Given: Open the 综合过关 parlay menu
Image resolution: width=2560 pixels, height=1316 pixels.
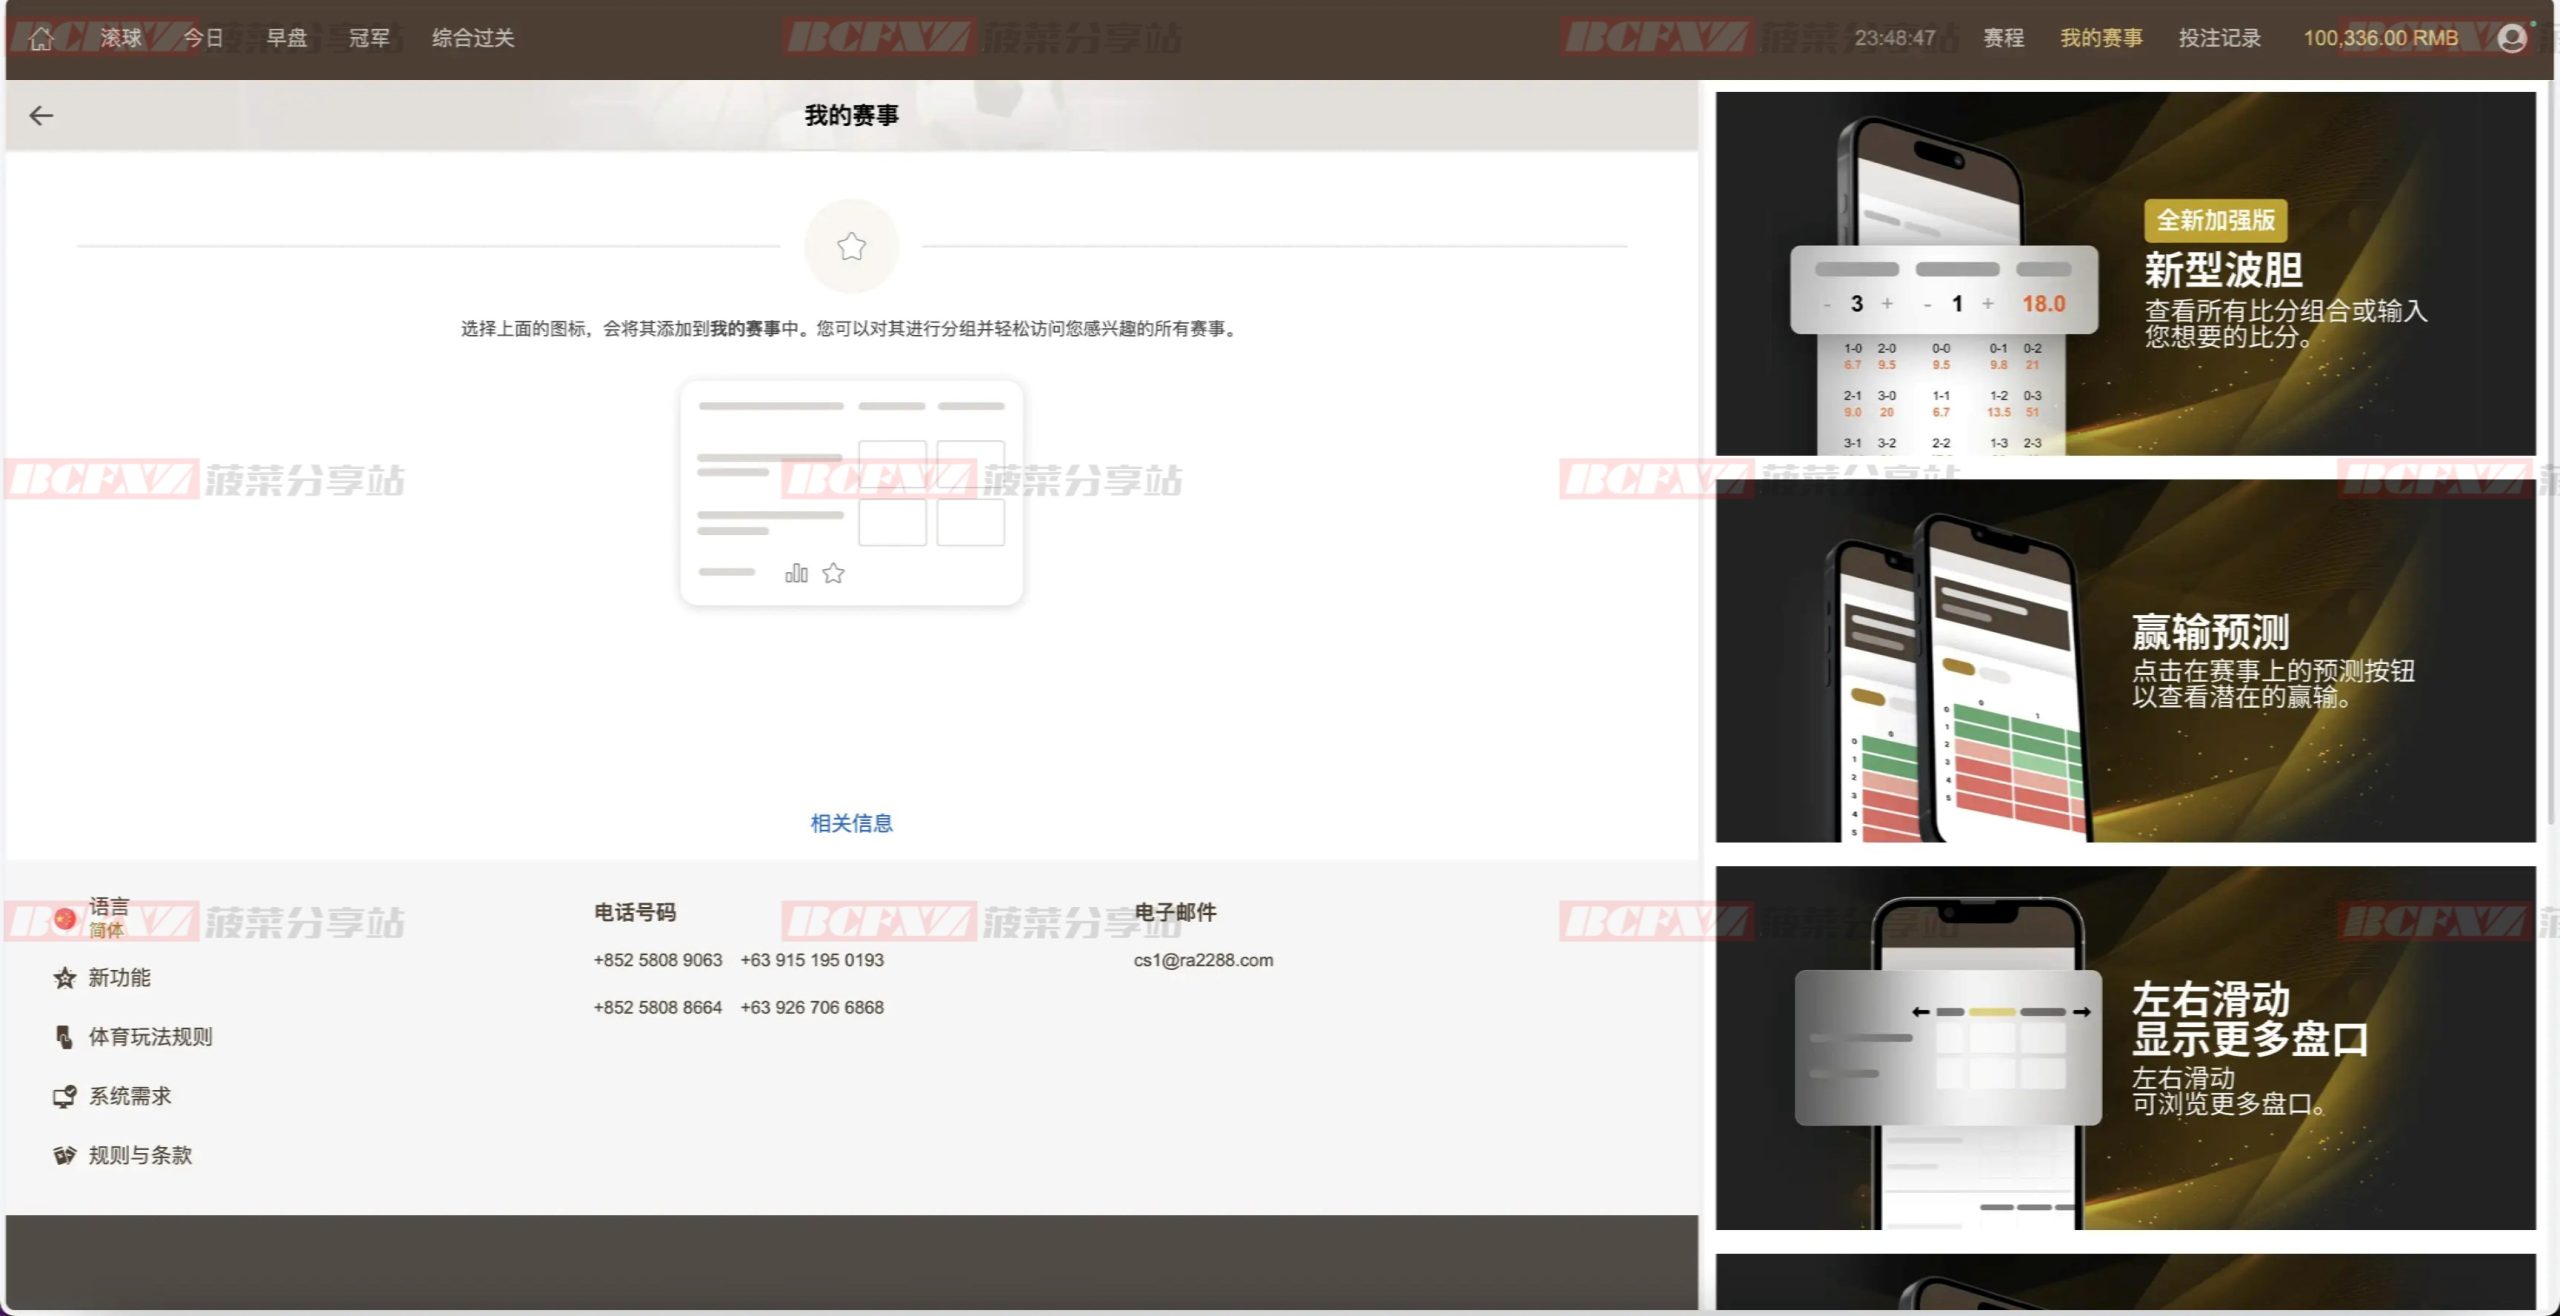Looking at the screenshot, I should click(473, 38).
